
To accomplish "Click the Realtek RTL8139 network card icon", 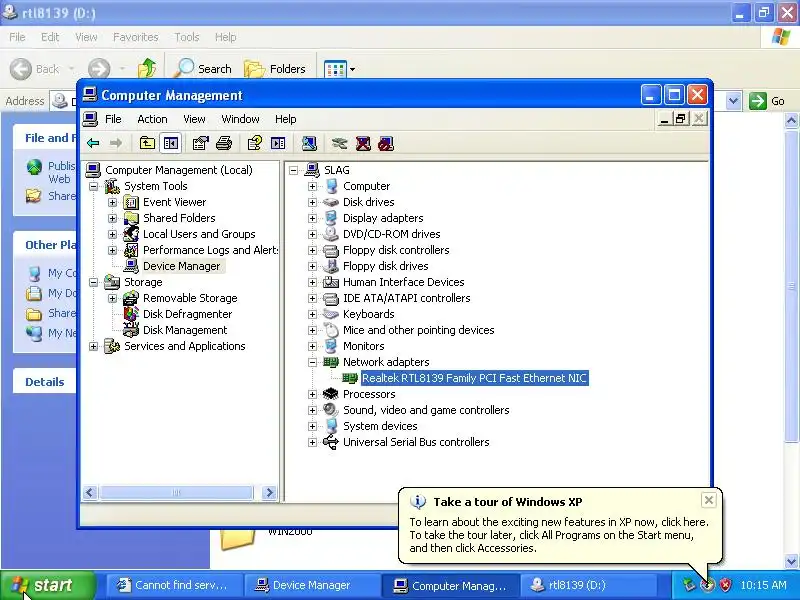I will pyautogui.click(x=349, y=378).
